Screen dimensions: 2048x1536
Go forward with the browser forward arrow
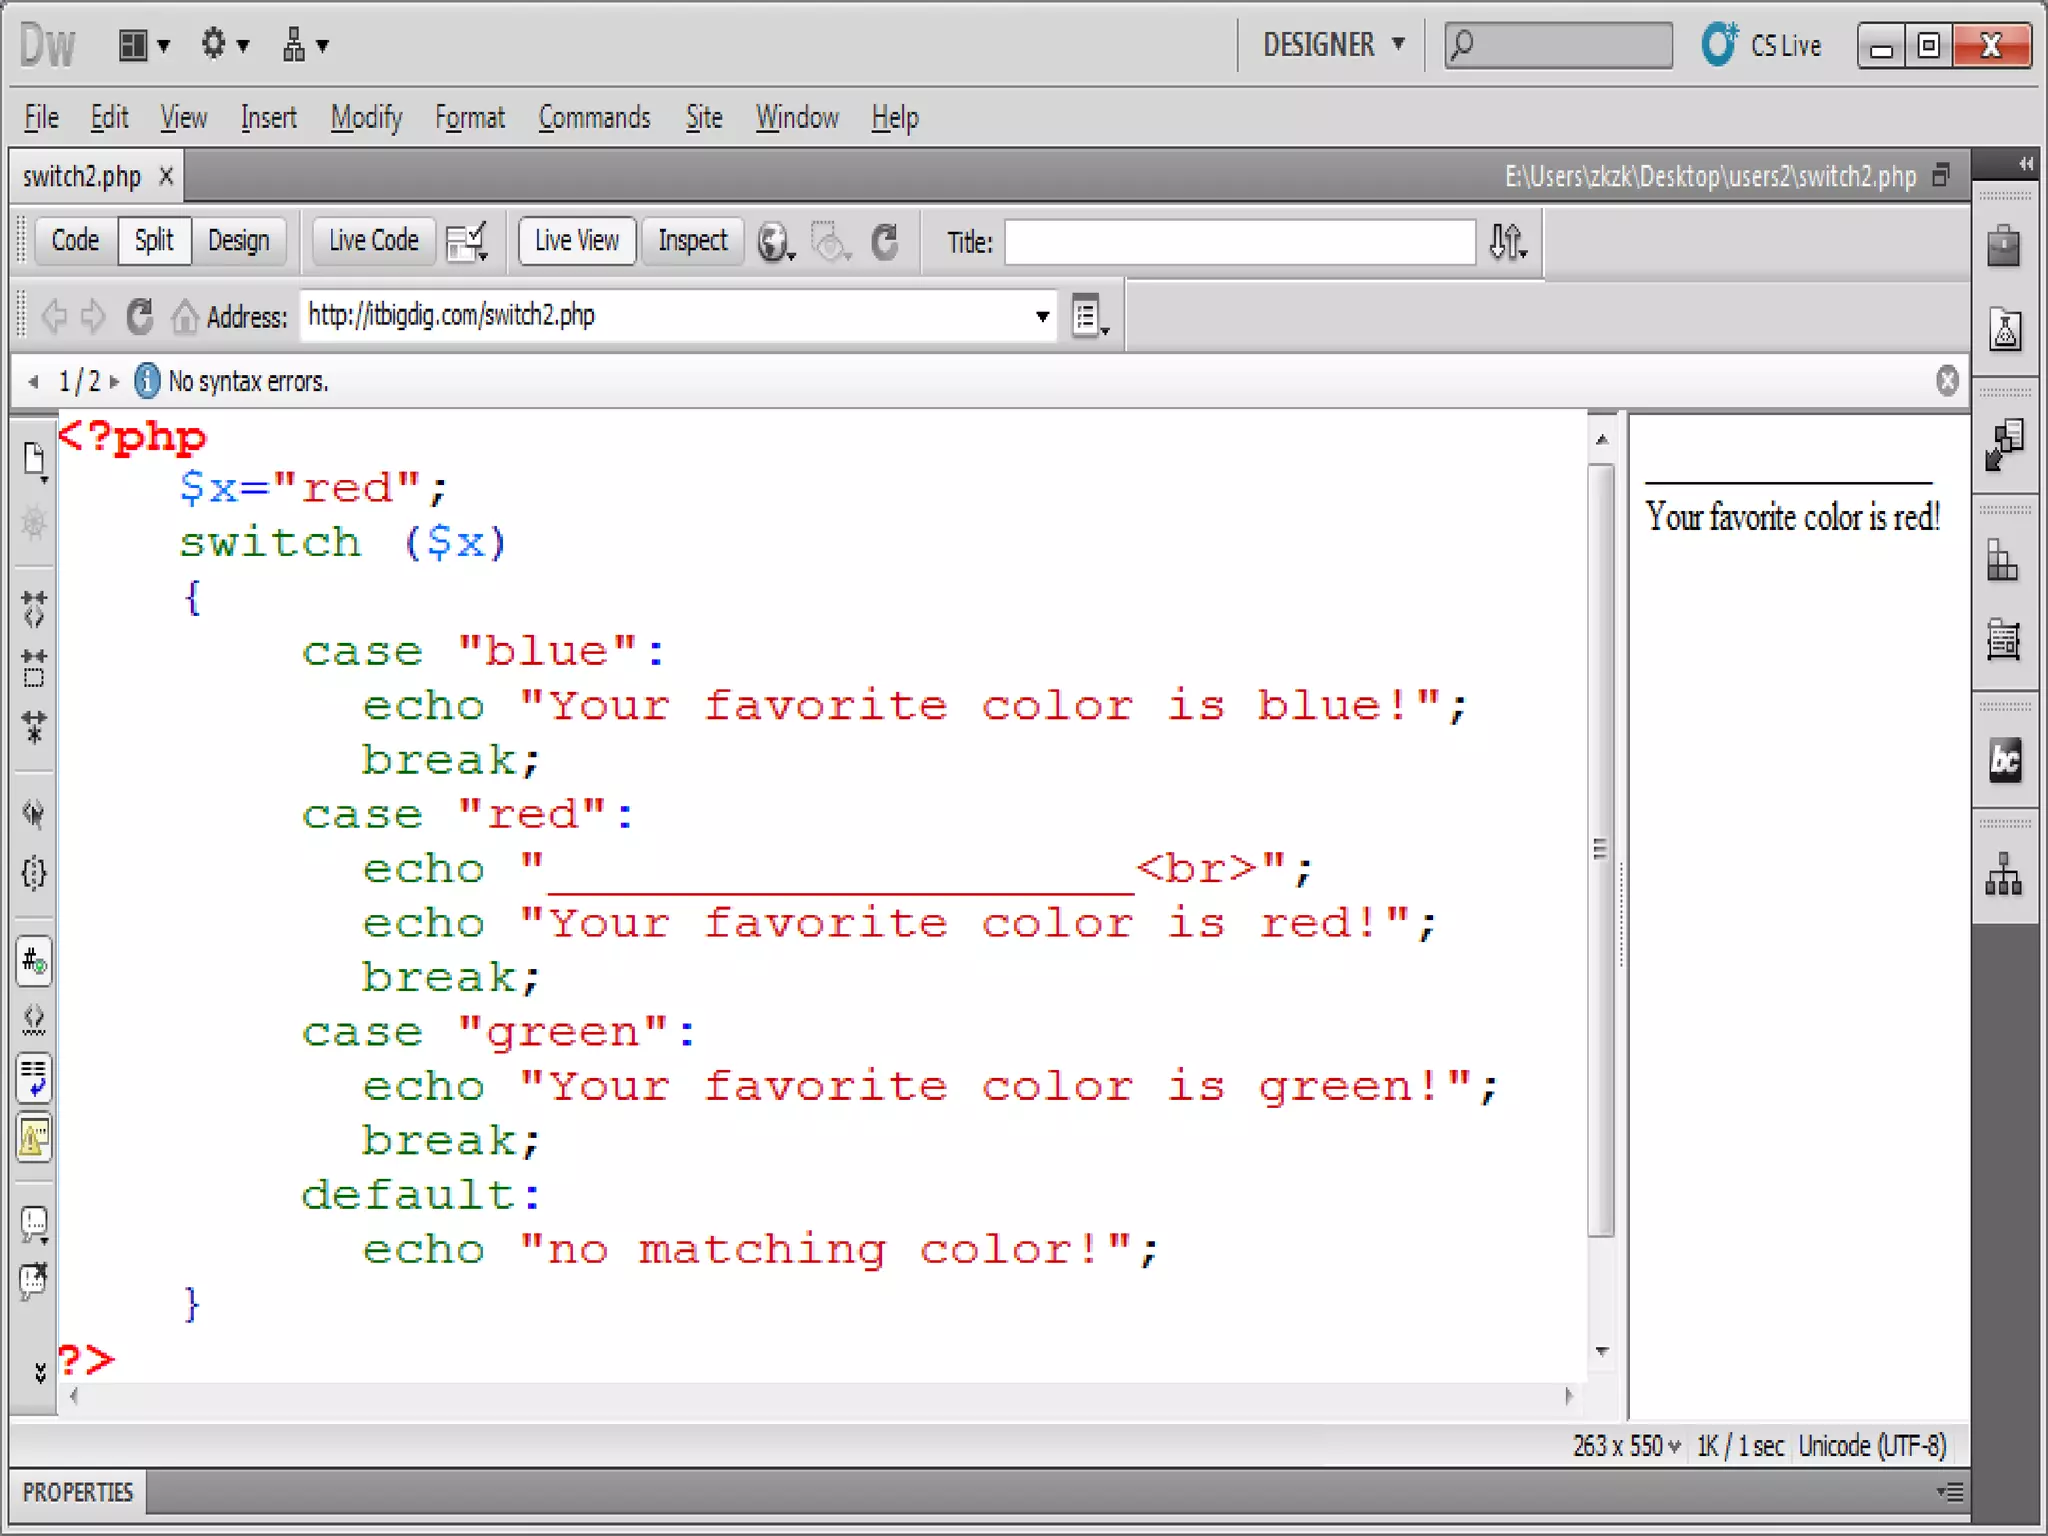click(93, 317)
